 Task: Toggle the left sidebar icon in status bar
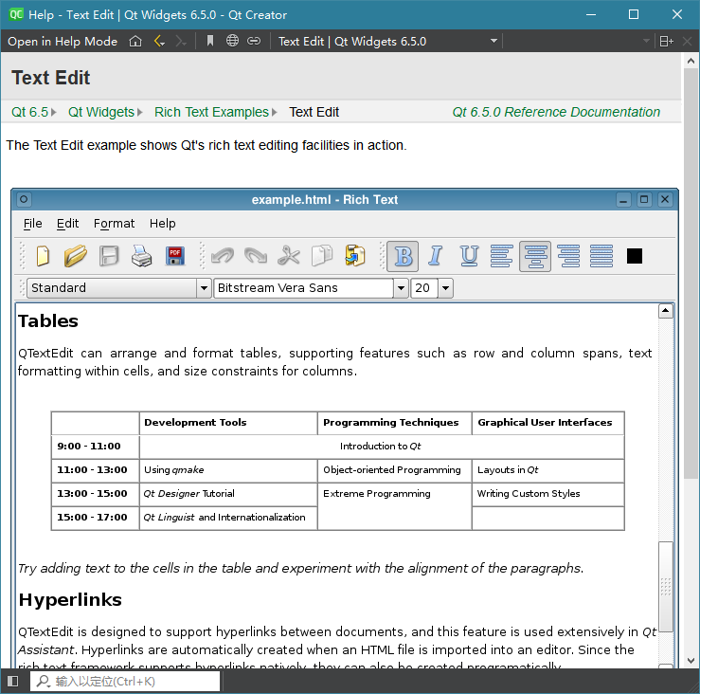tap(13, 681)
